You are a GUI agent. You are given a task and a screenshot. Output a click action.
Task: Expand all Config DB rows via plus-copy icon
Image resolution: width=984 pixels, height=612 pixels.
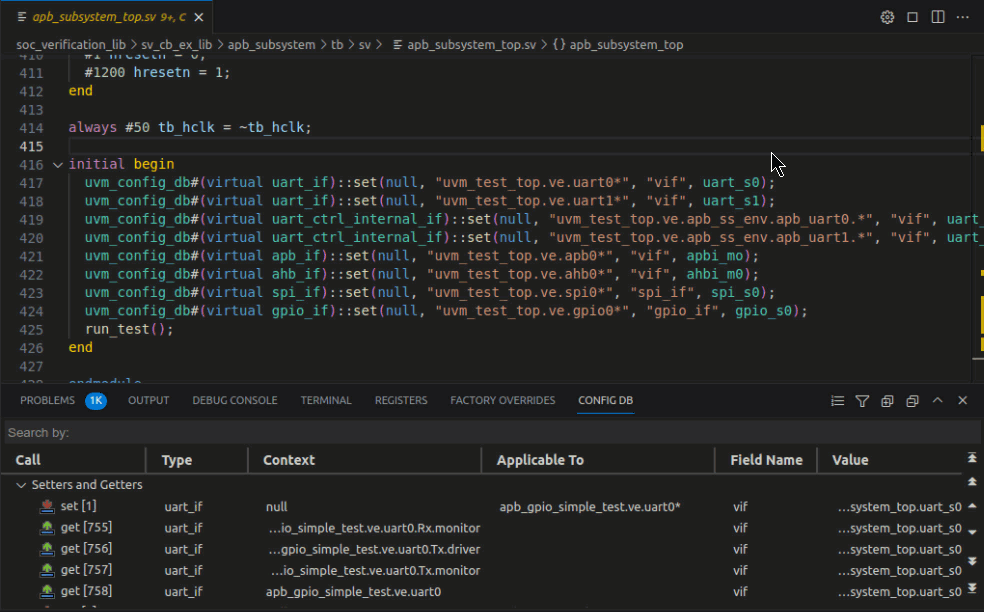(x=887, y=400)
